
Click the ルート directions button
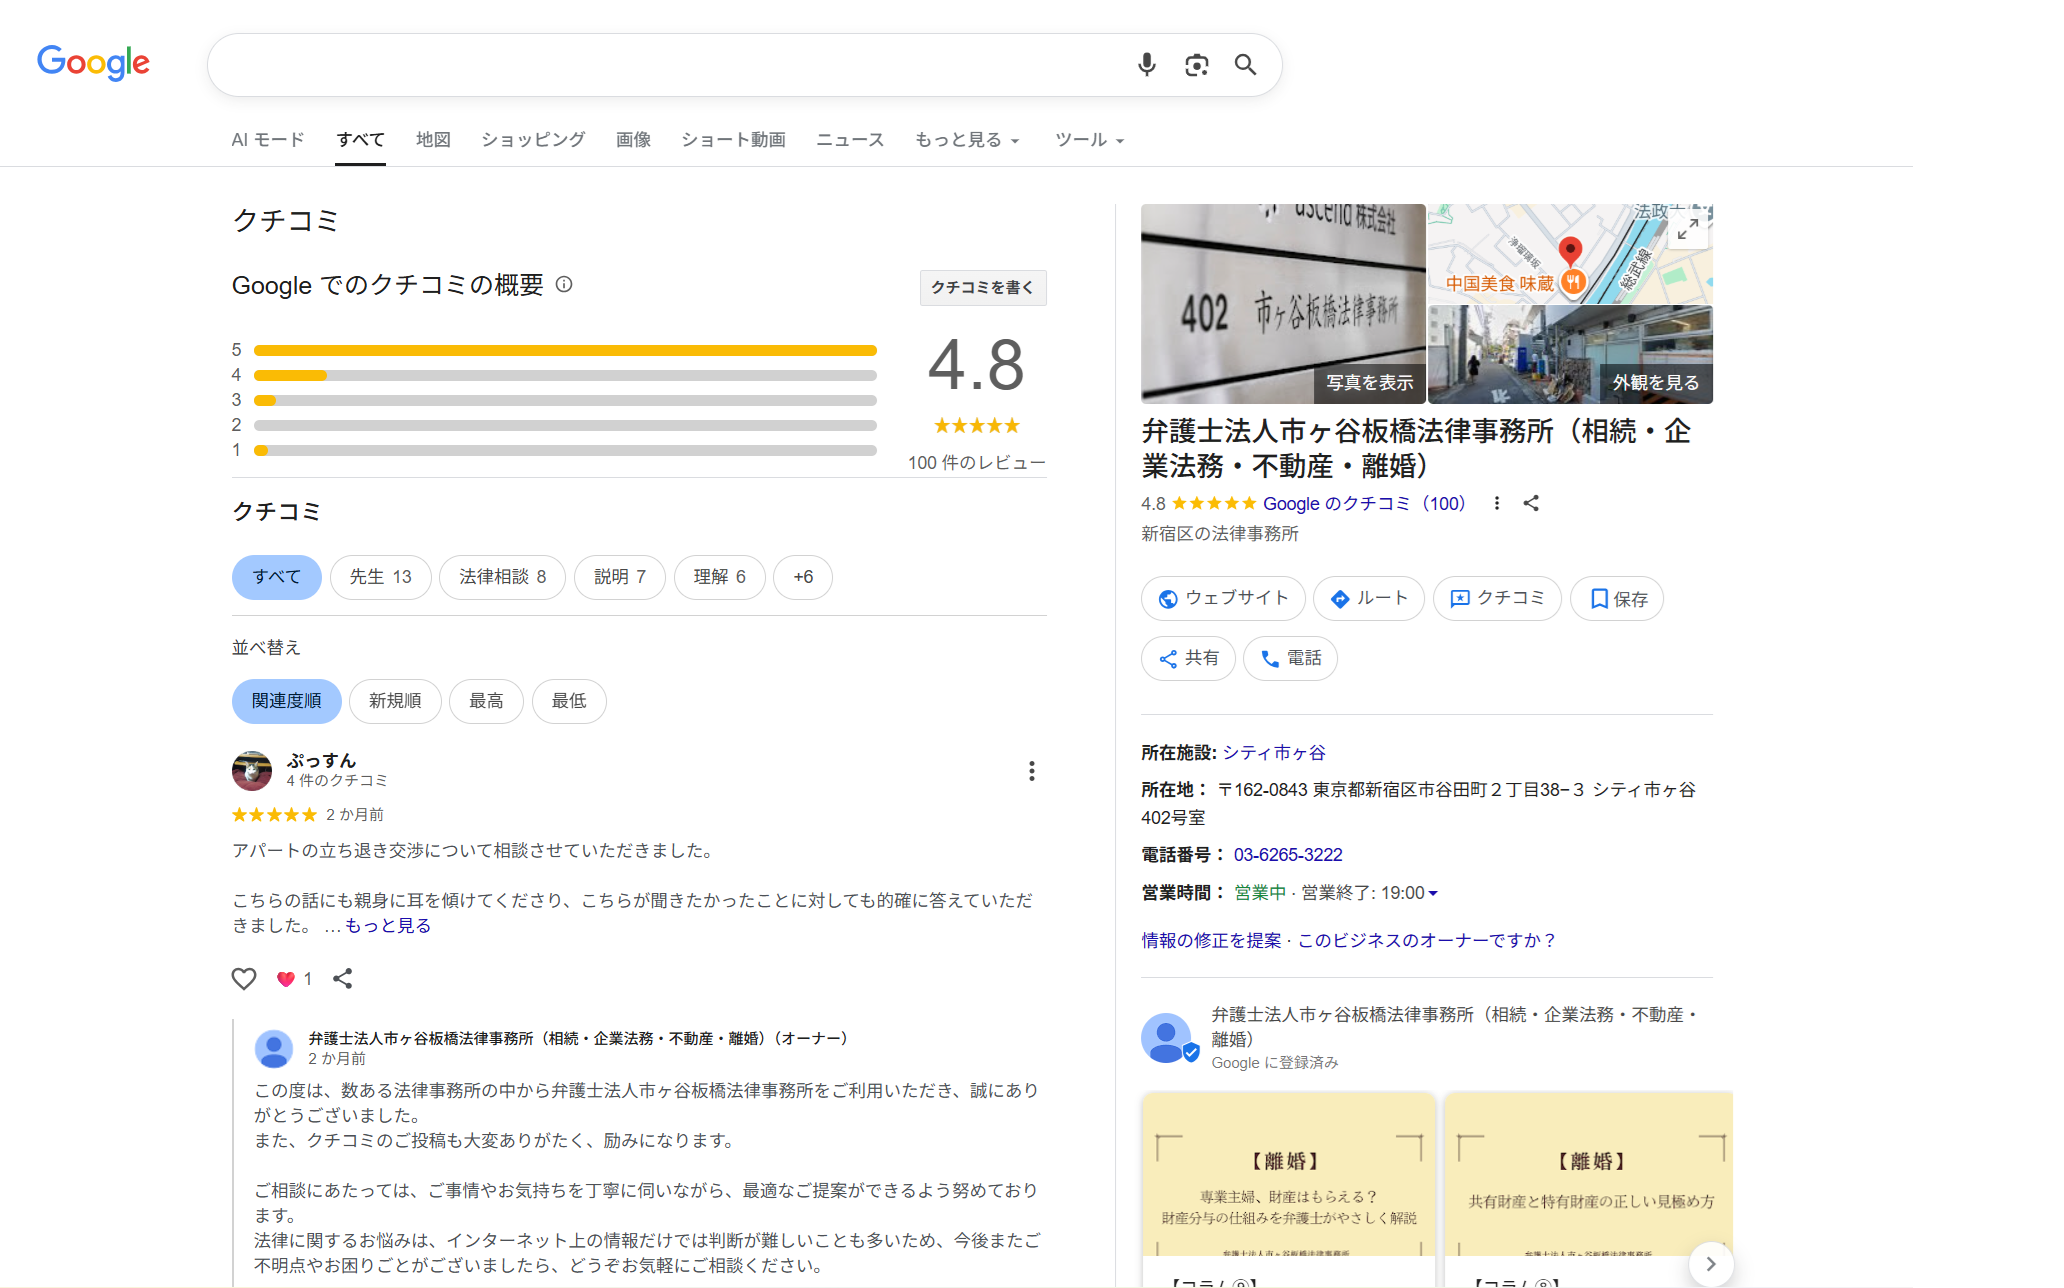coord(1369,598)
